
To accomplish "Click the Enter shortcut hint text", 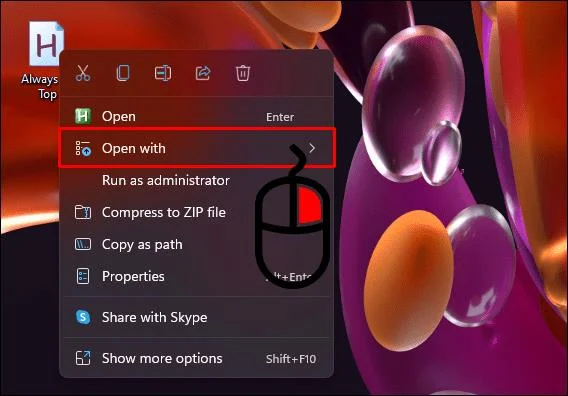I will [280, 117].
